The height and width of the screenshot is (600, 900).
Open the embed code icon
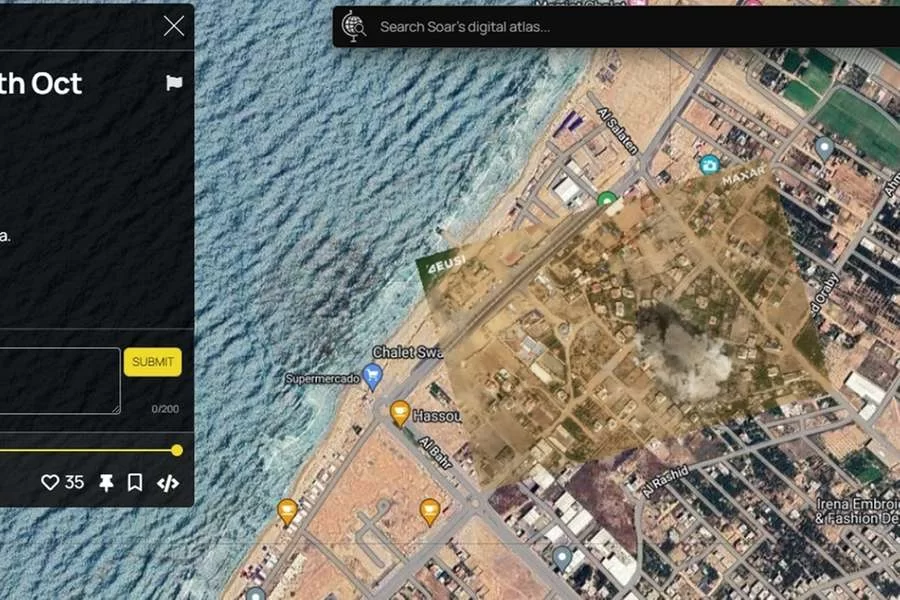coord(168,483)
